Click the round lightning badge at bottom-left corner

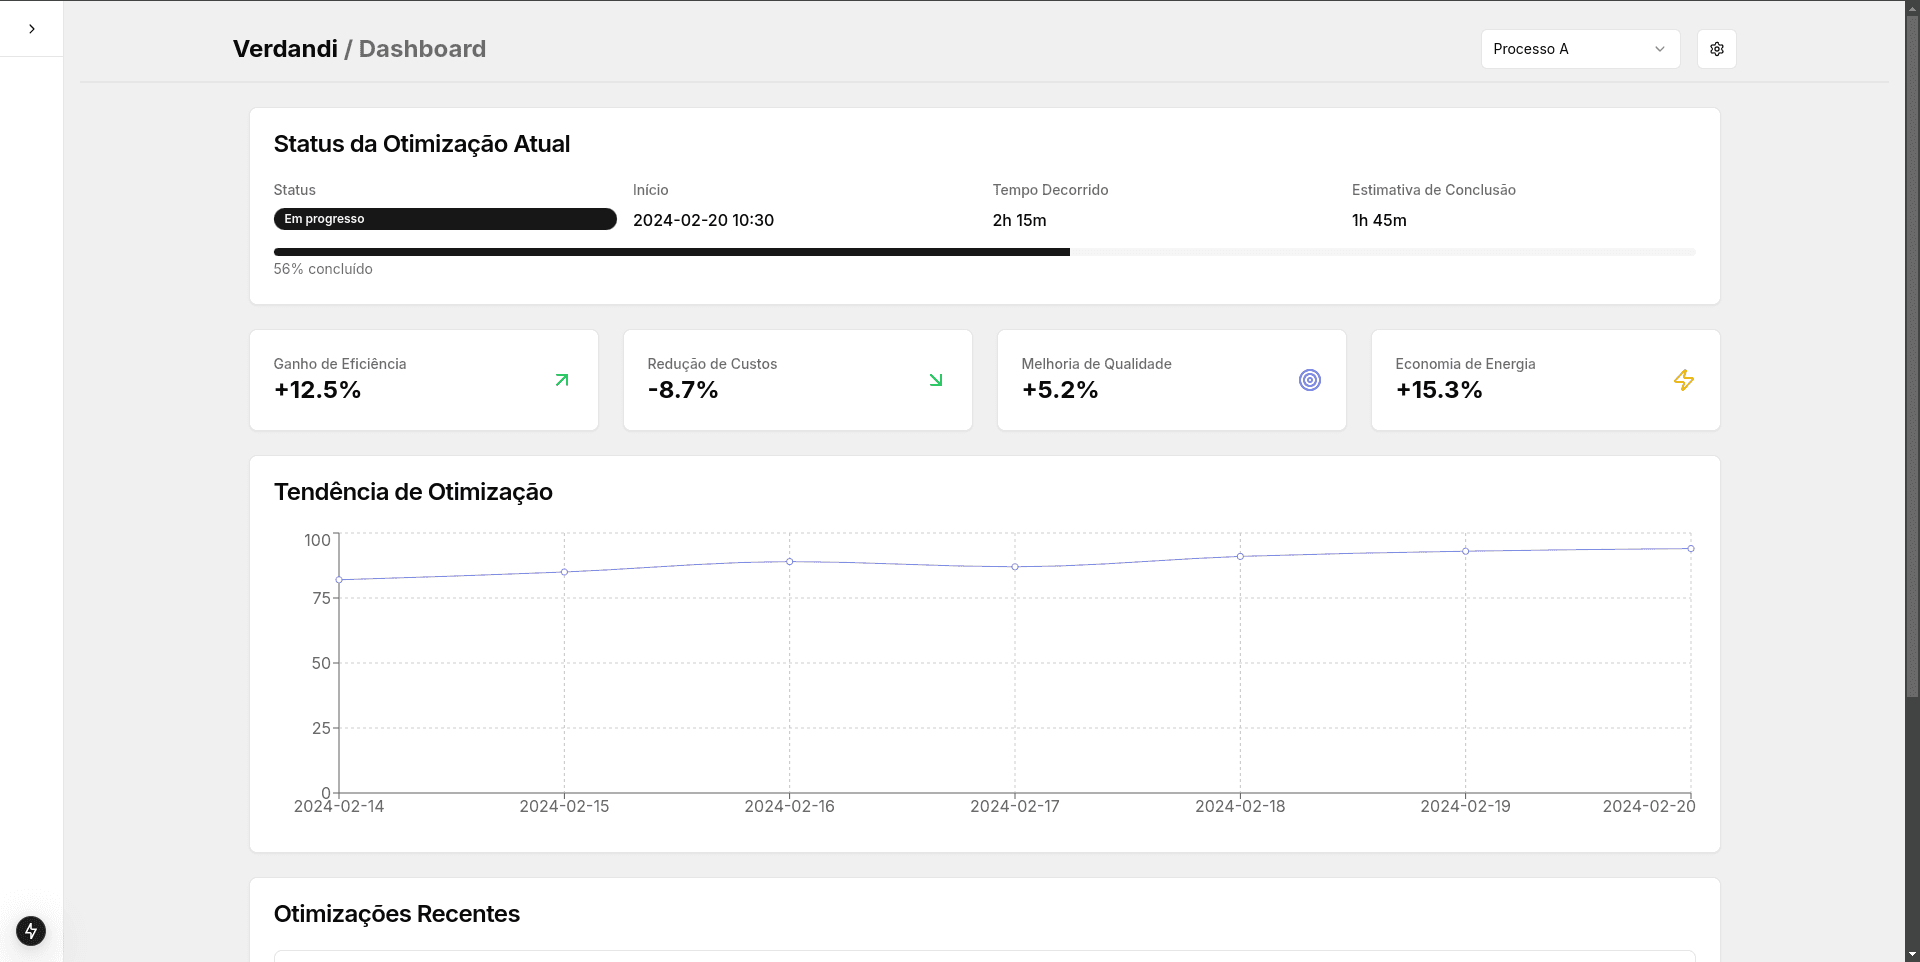pos(31,931)
